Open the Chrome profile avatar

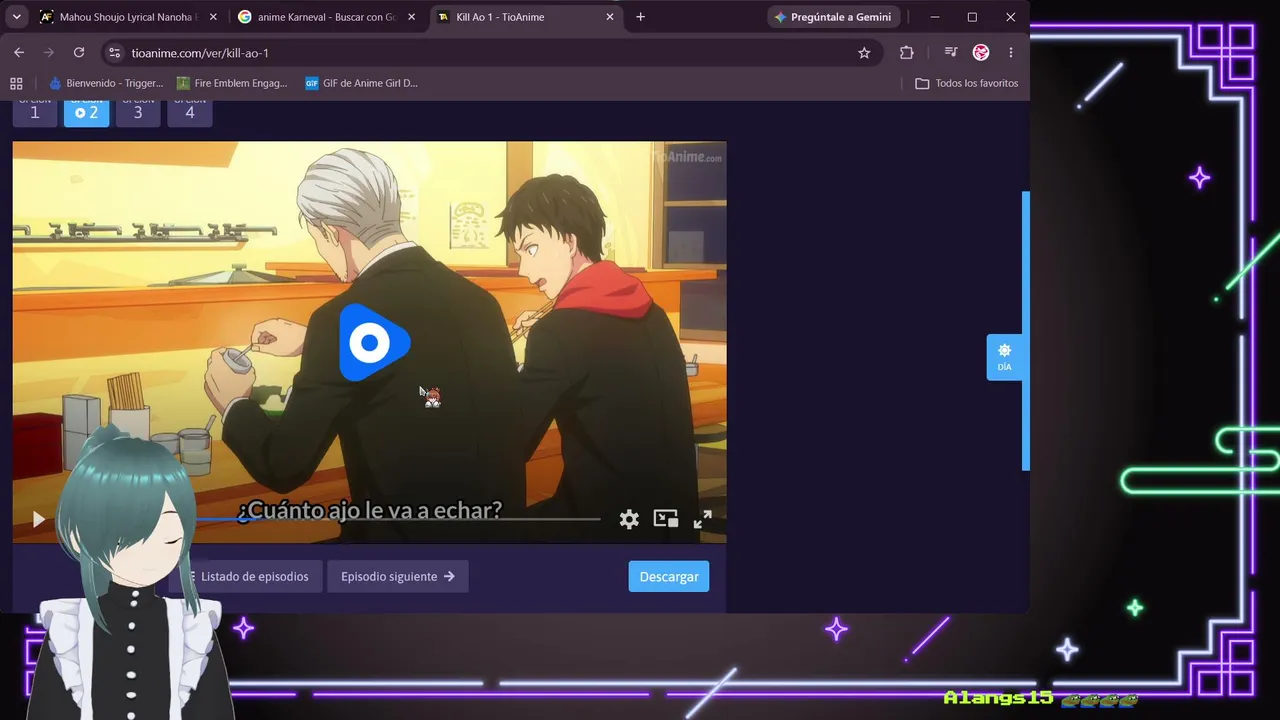click(x=981, y=53)
